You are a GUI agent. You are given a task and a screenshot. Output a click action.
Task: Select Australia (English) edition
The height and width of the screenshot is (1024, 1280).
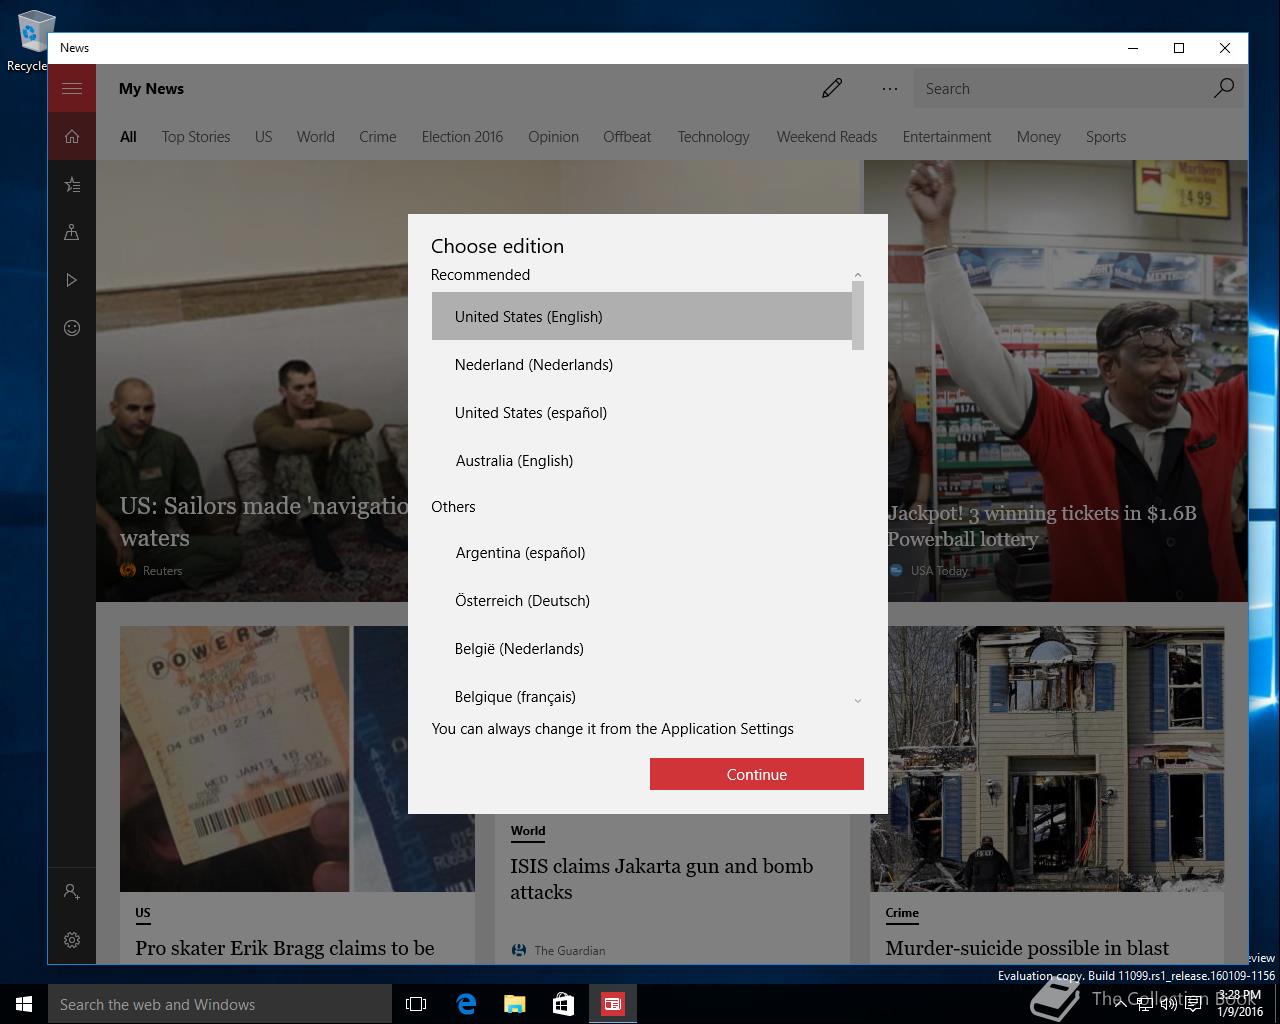(x=641, y=460)
